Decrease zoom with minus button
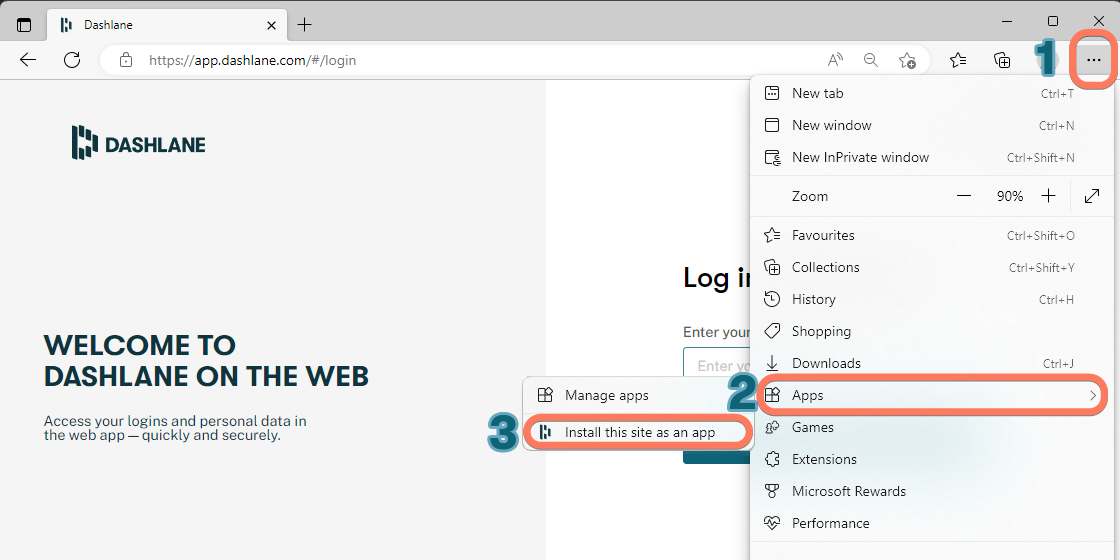Screen dimensions: 1120x560 point(964,196)
